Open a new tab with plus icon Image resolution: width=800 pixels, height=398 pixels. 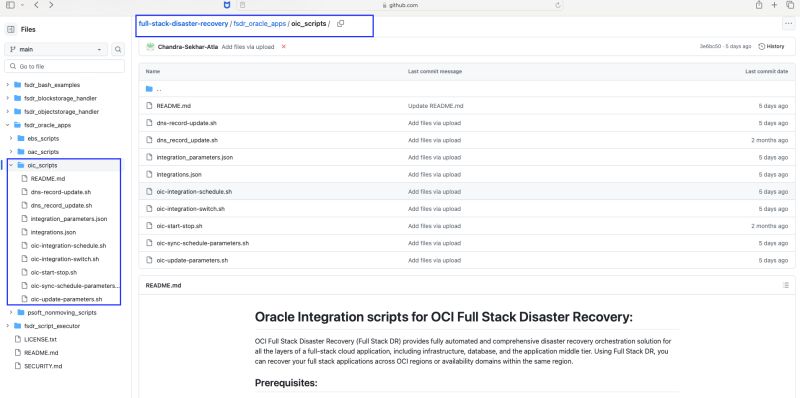click(x=774, y=5)
